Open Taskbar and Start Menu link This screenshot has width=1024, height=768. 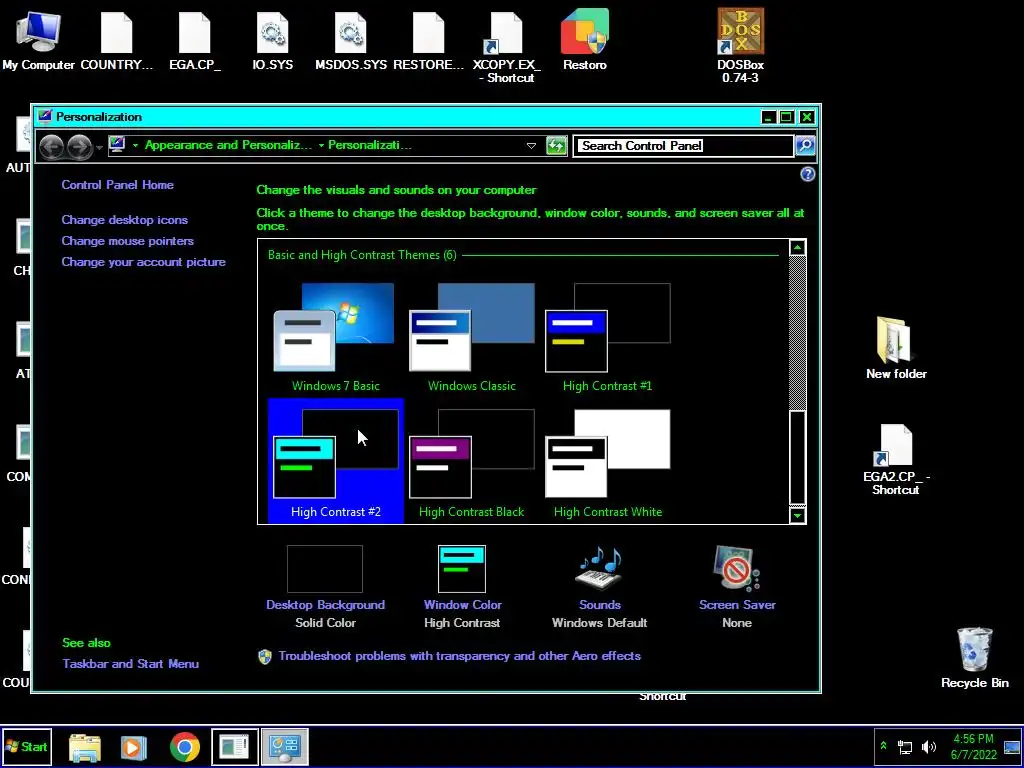coord(131,664)
